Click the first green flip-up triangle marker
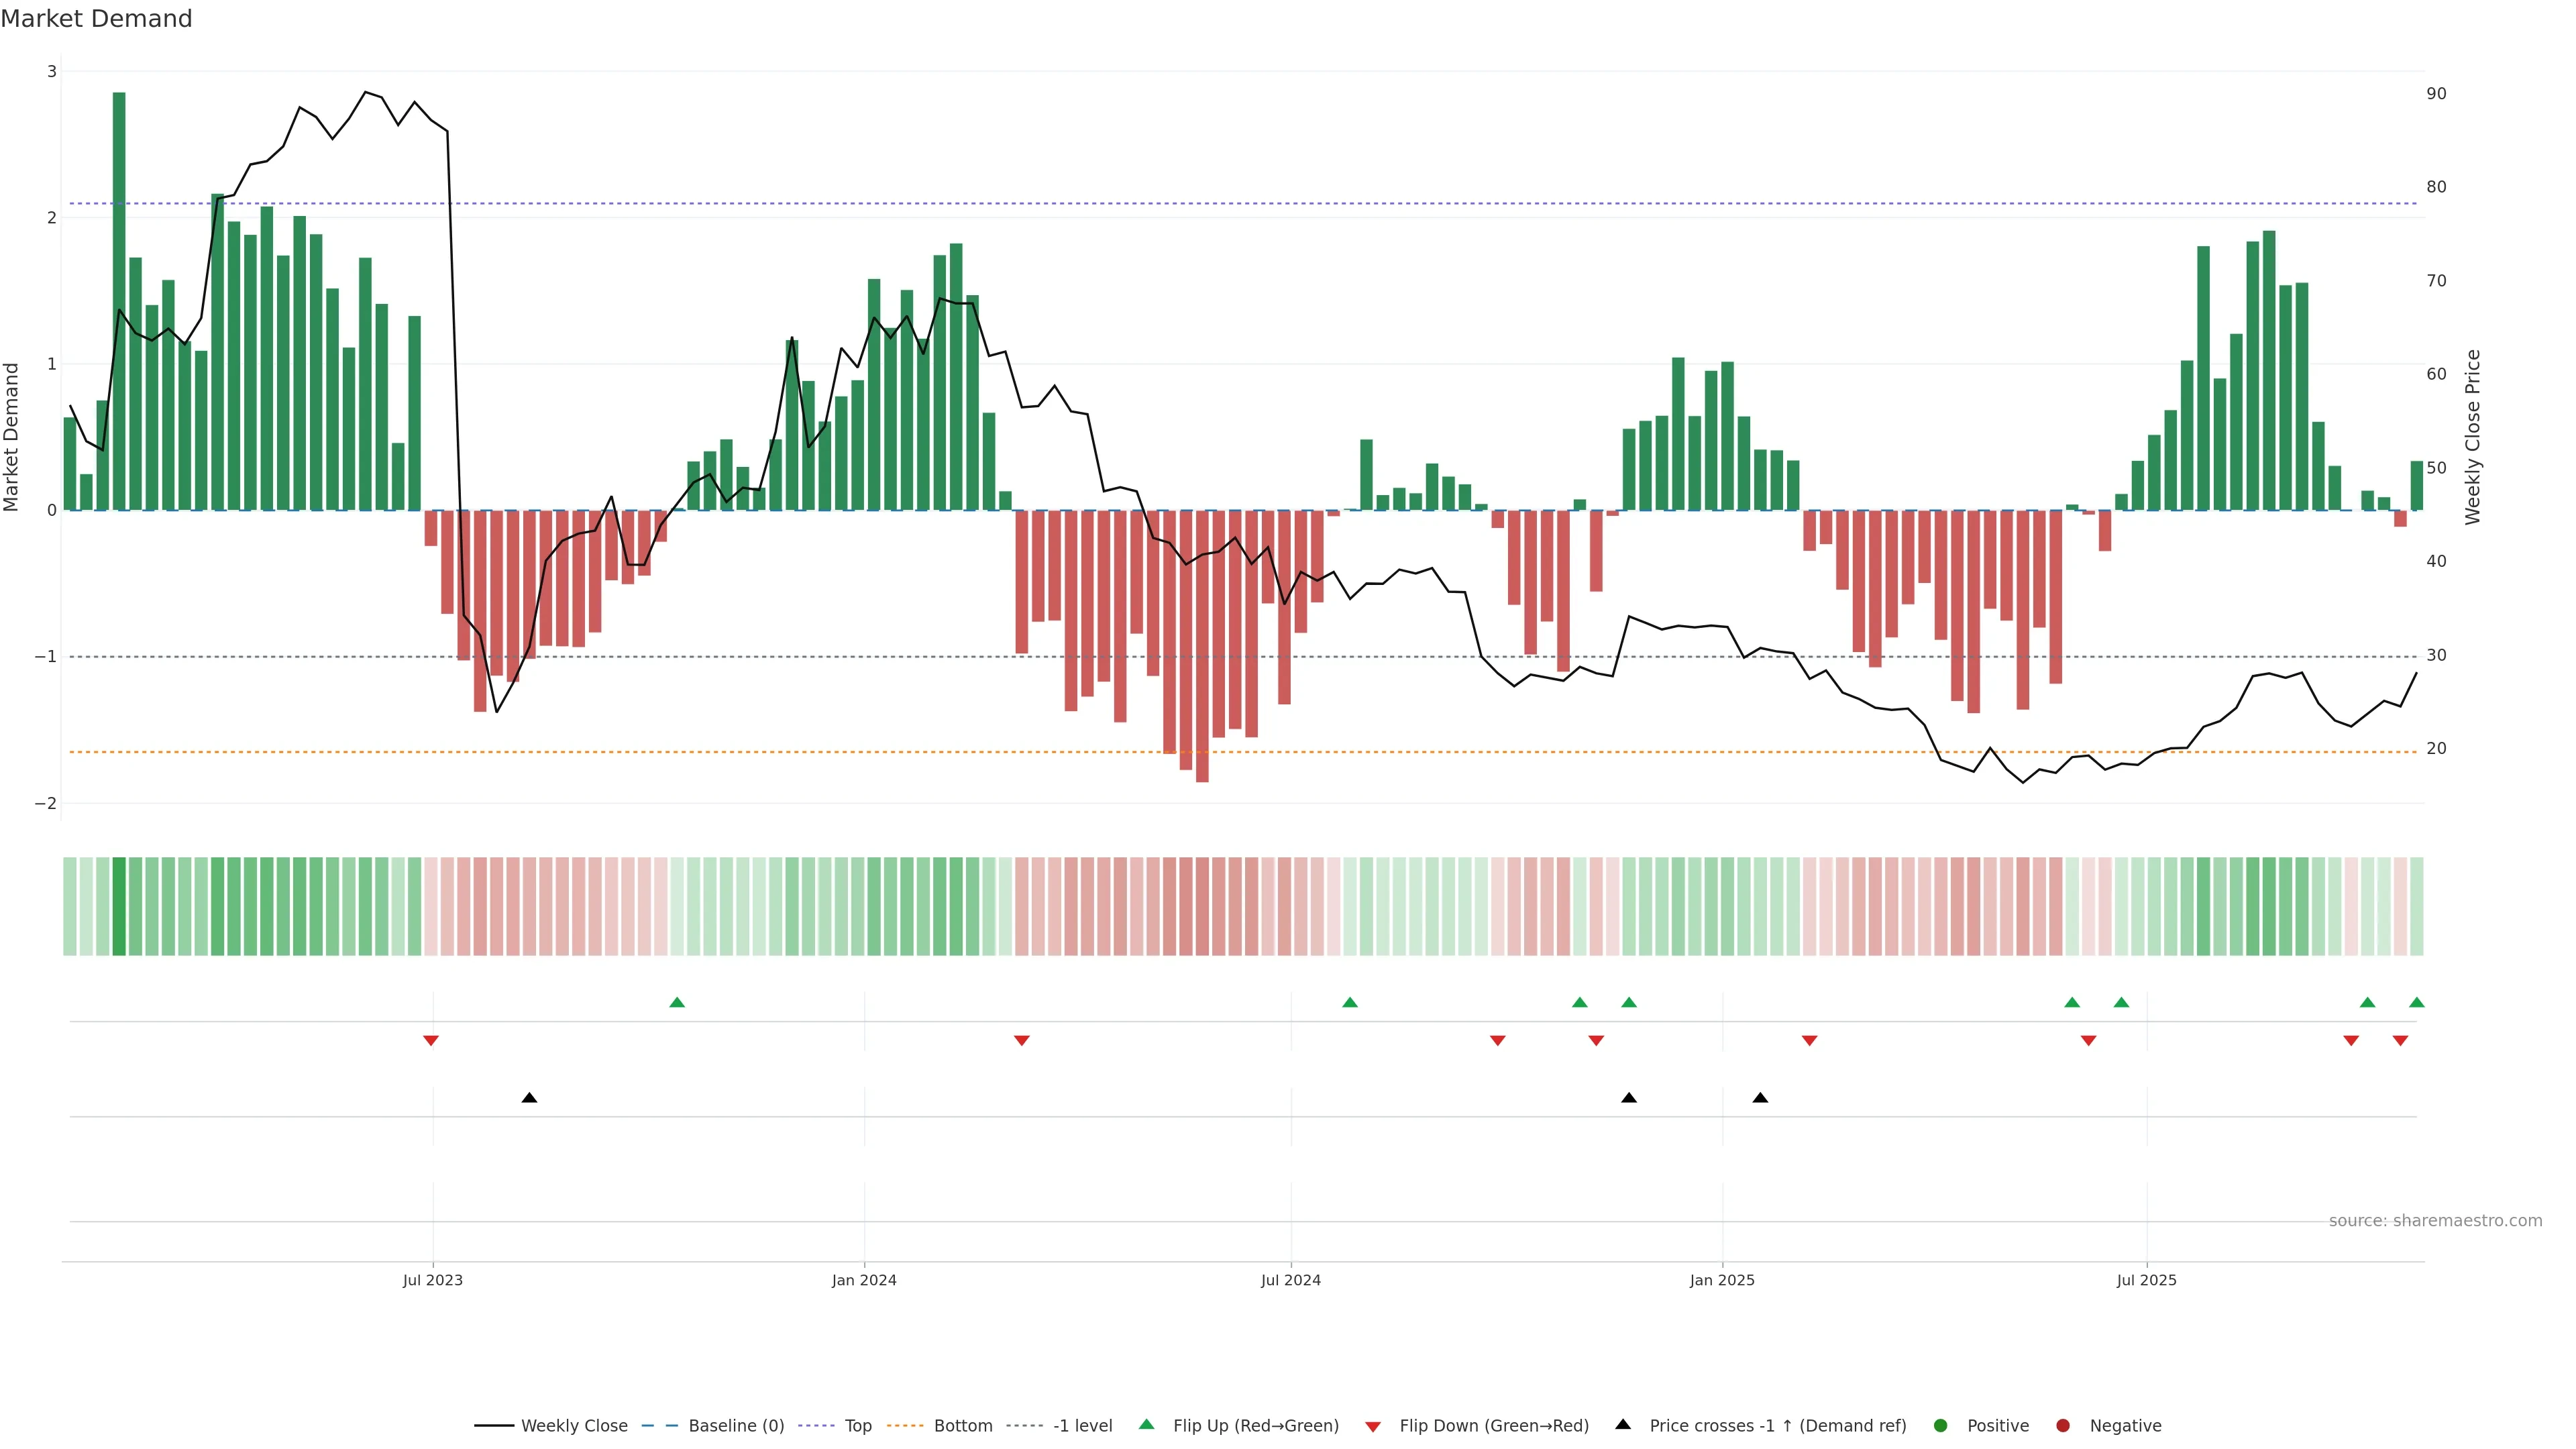Image resolution: width=2576 pixels, height=1449 pixels. tap(677, 1003)
